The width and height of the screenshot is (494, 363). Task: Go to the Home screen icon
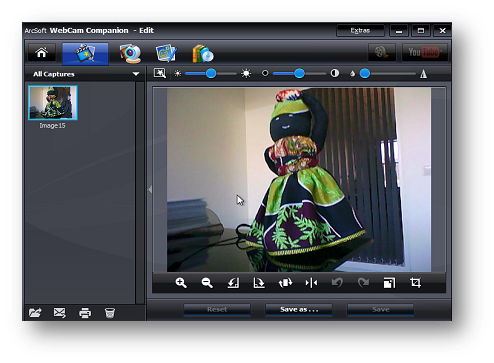click(x=42, y=52)
